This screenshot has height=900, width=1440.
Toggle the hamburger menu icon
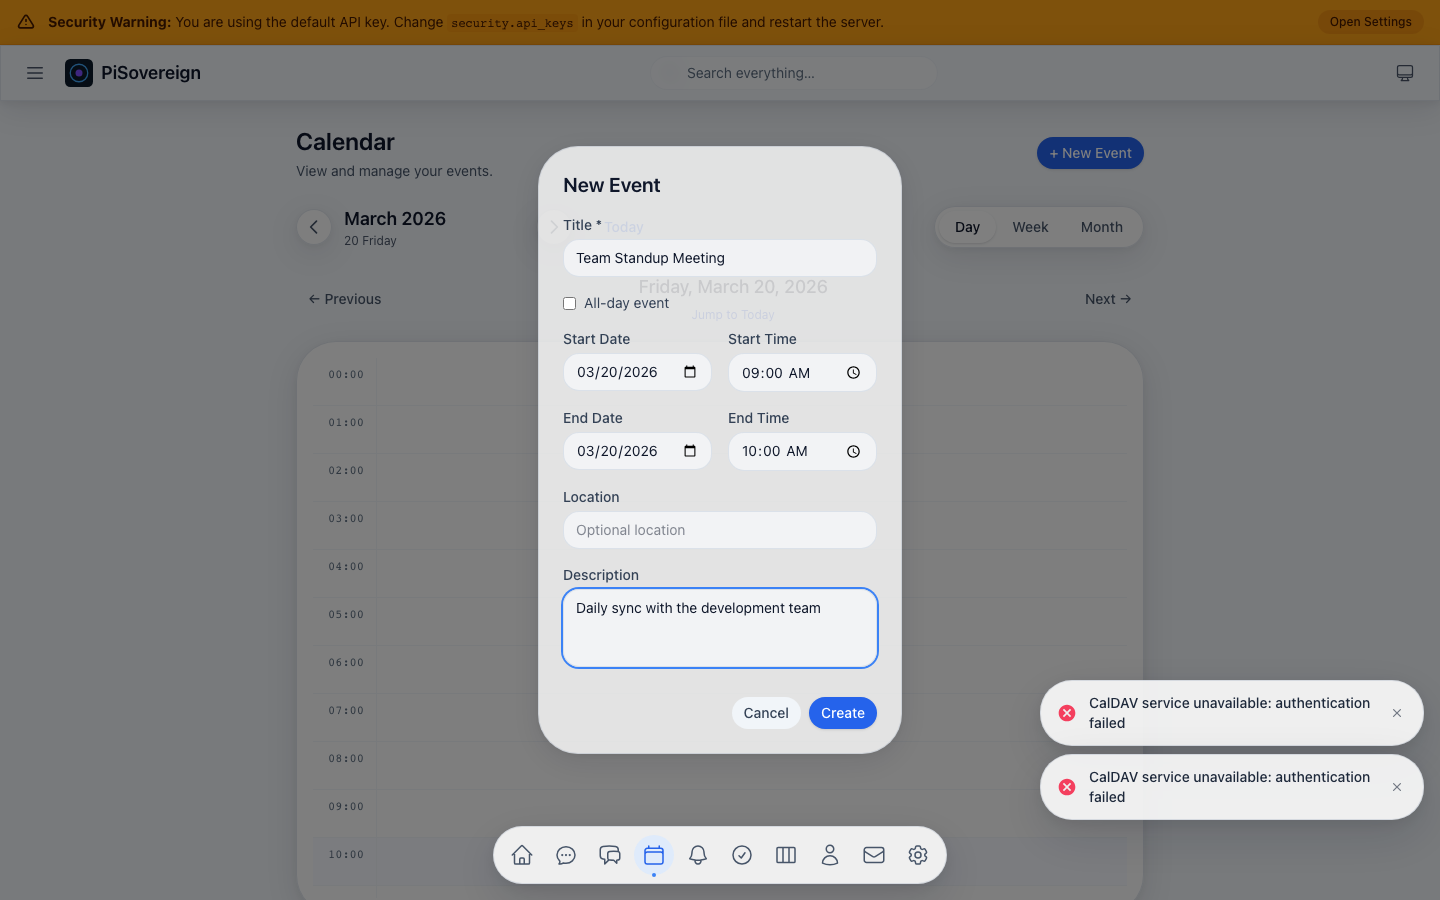[35, 72]
